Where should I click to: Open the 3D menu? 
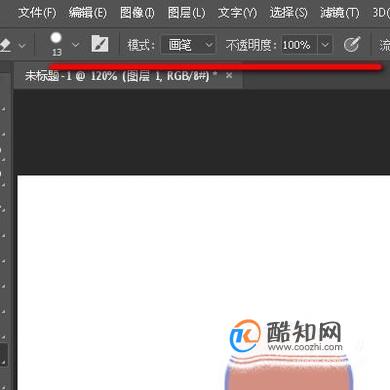381,13
